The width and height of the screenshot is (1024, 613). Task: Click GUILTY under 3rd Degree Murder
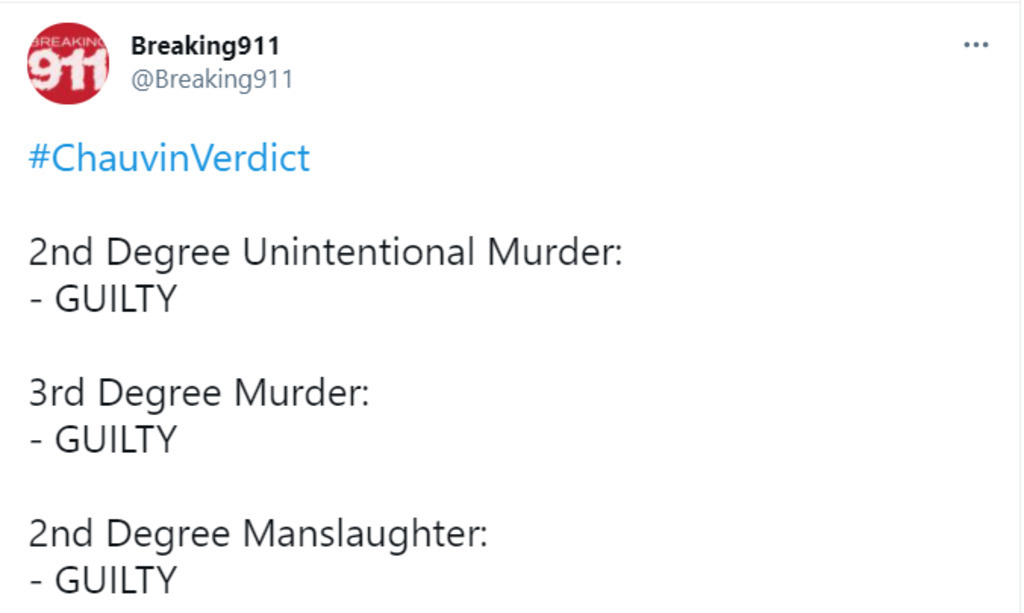pos(116,440)
